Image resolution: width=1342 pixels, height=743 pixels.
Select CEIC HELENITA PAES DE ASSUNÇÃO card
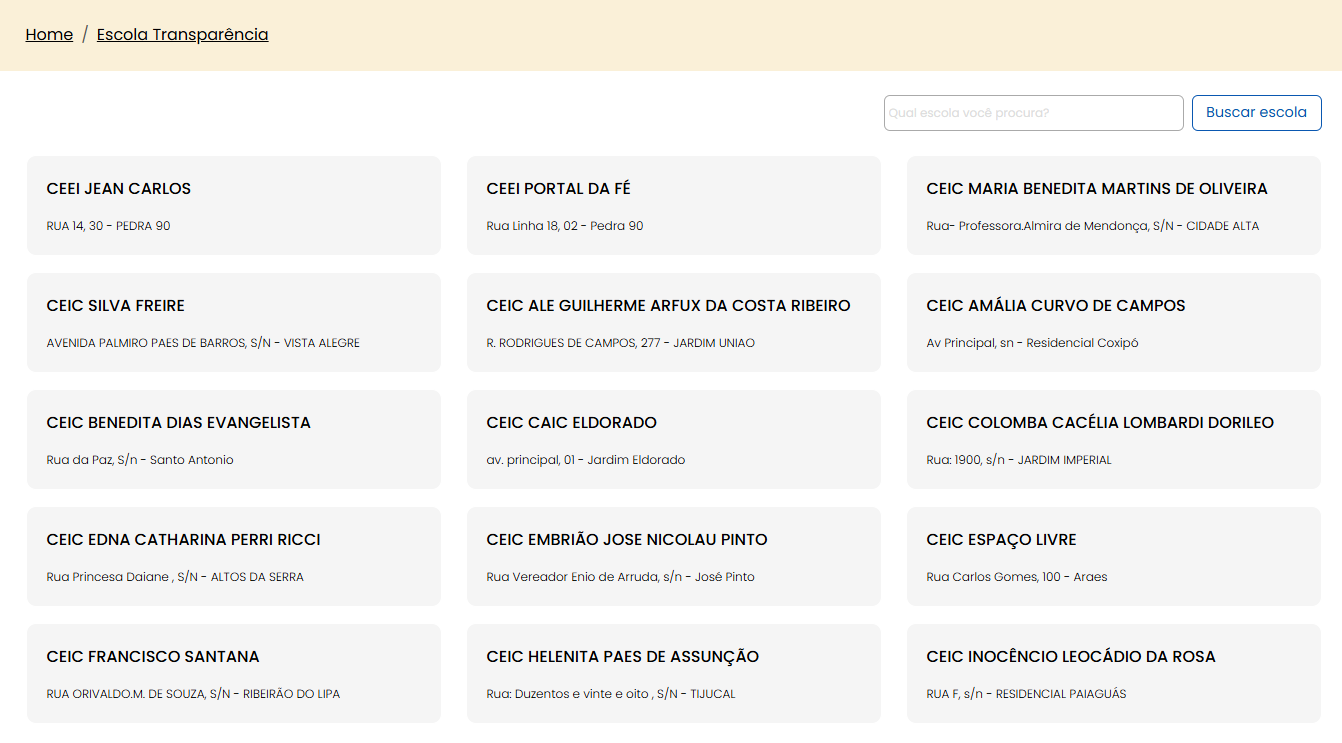pyautogui.click(x=673, y=673)
